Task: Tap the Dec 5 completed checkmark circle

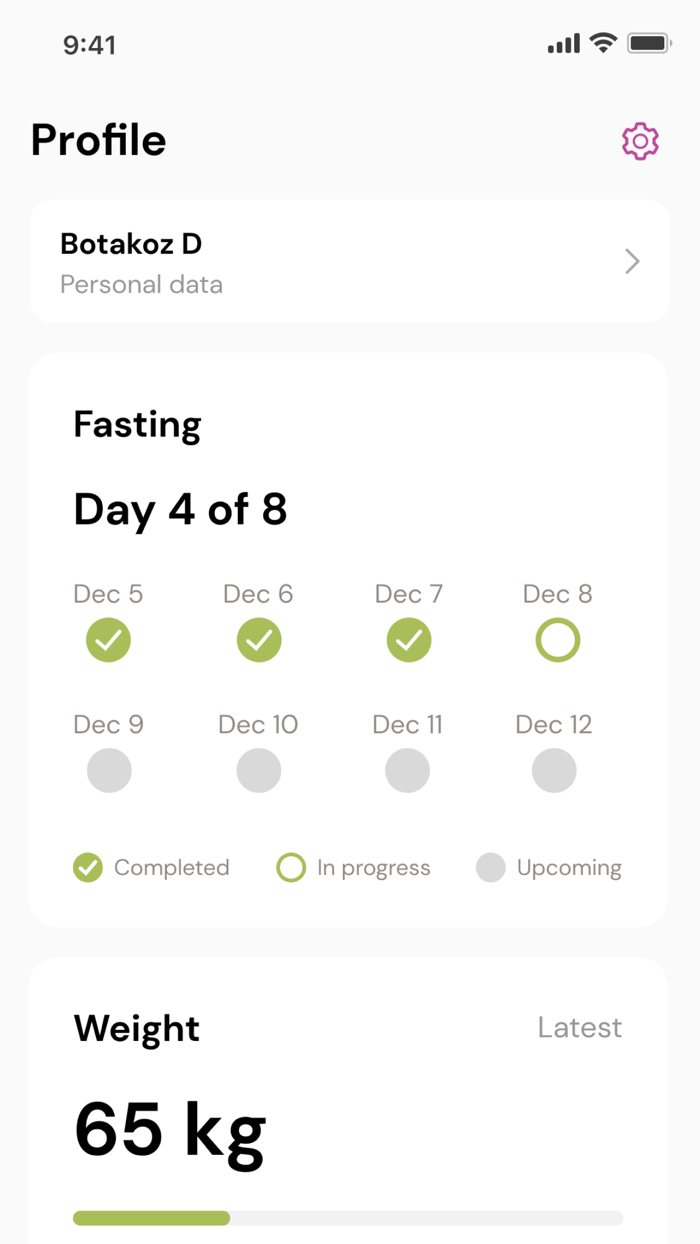Action: coord(108,640)
